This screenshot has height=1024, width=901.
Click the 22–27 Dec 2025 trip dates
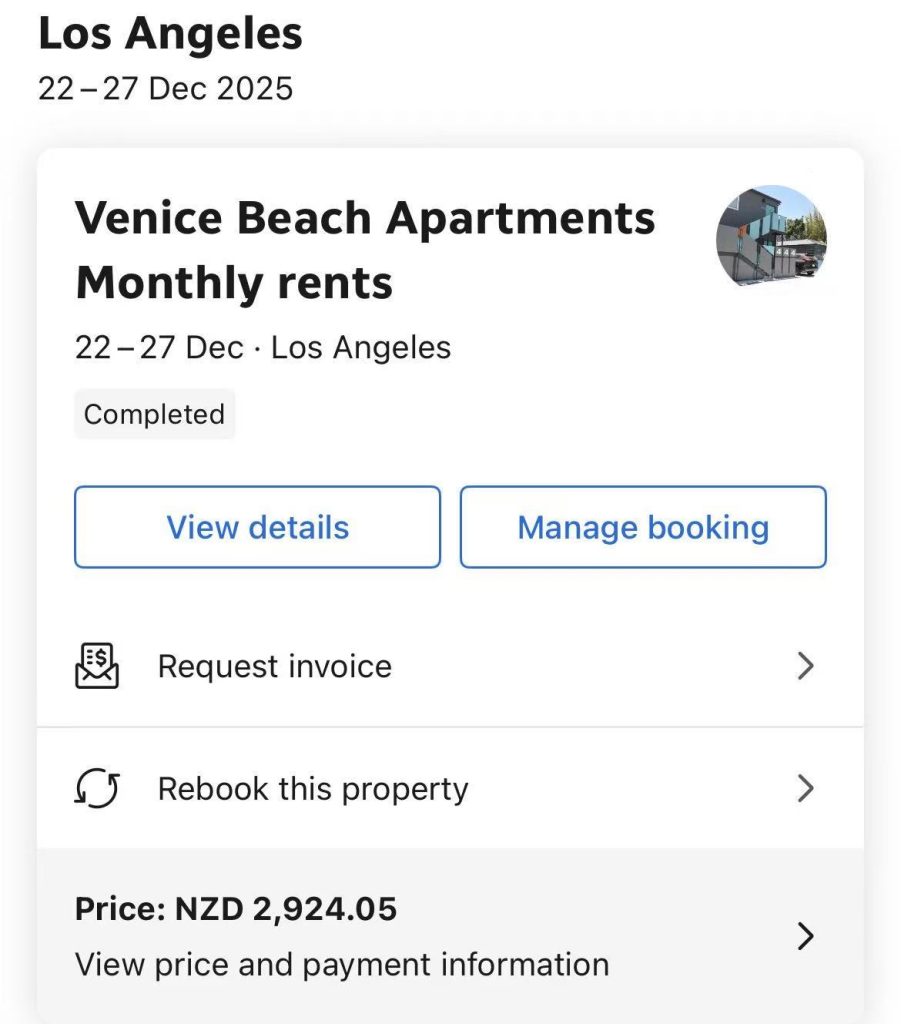(x=166, y=88)
